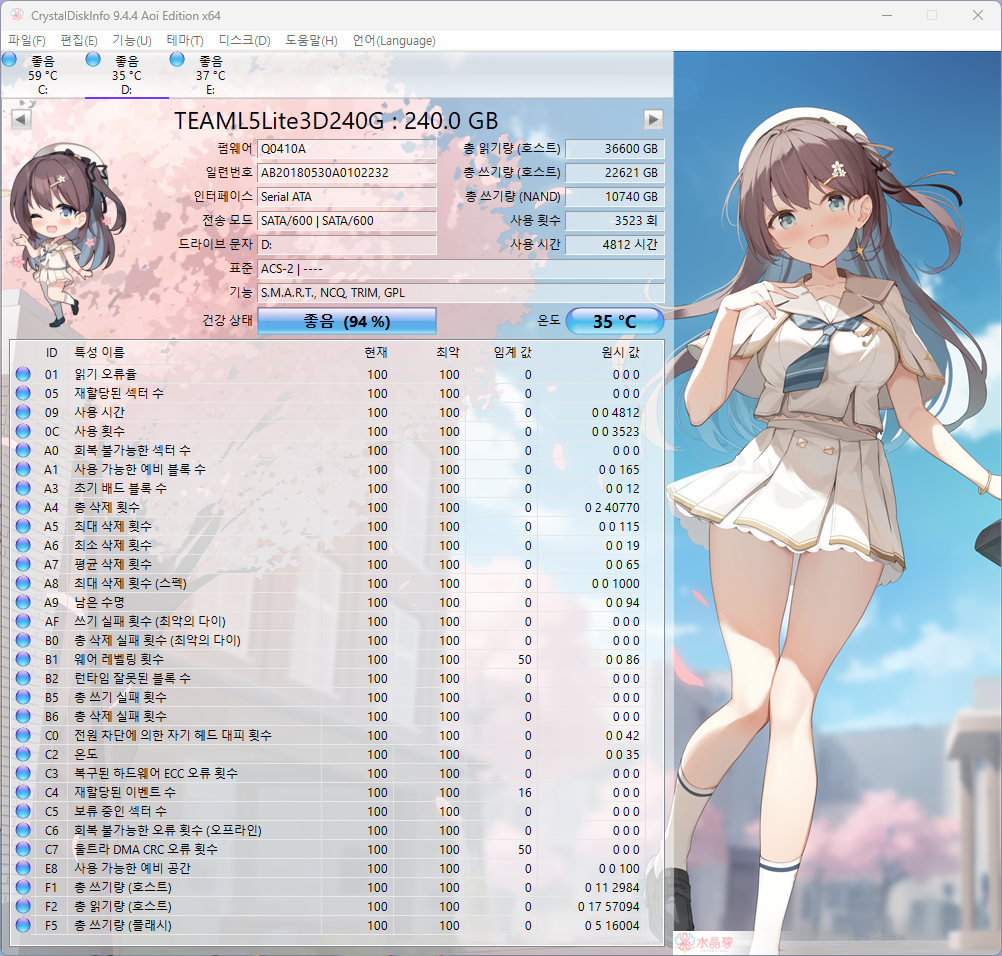This screenshot has width=1002, height=956.
Task: Click total host writes value 22621 GB
Action: tap(615, 173)
